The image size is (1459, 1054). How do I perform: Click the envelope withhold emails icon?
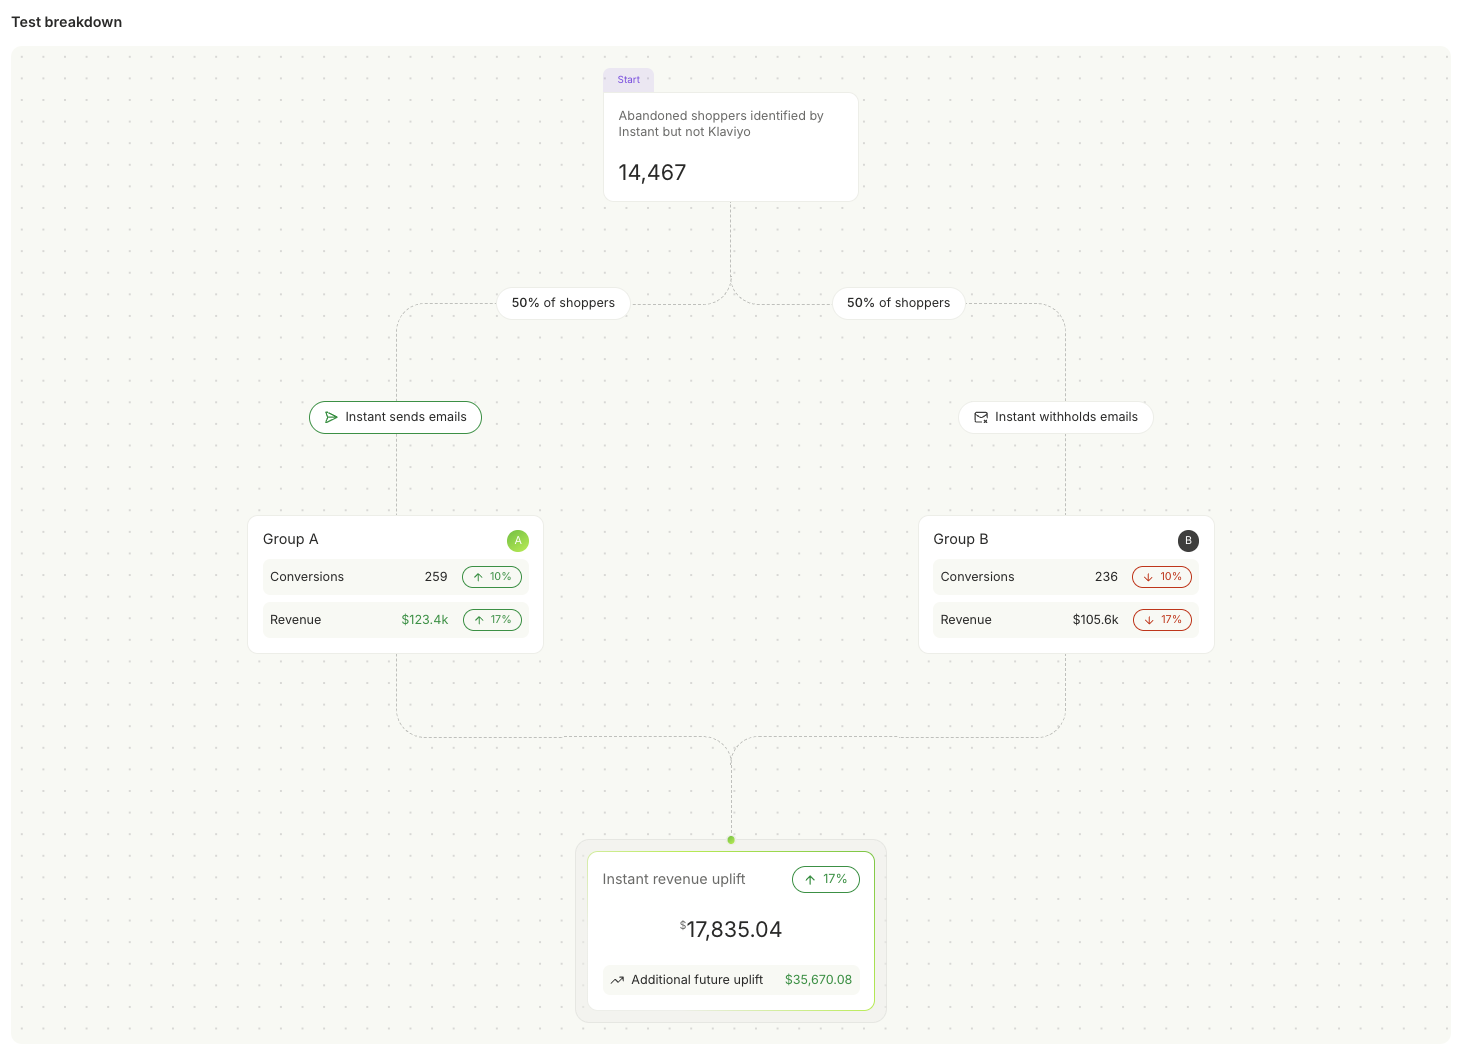[x=981, y=418]
